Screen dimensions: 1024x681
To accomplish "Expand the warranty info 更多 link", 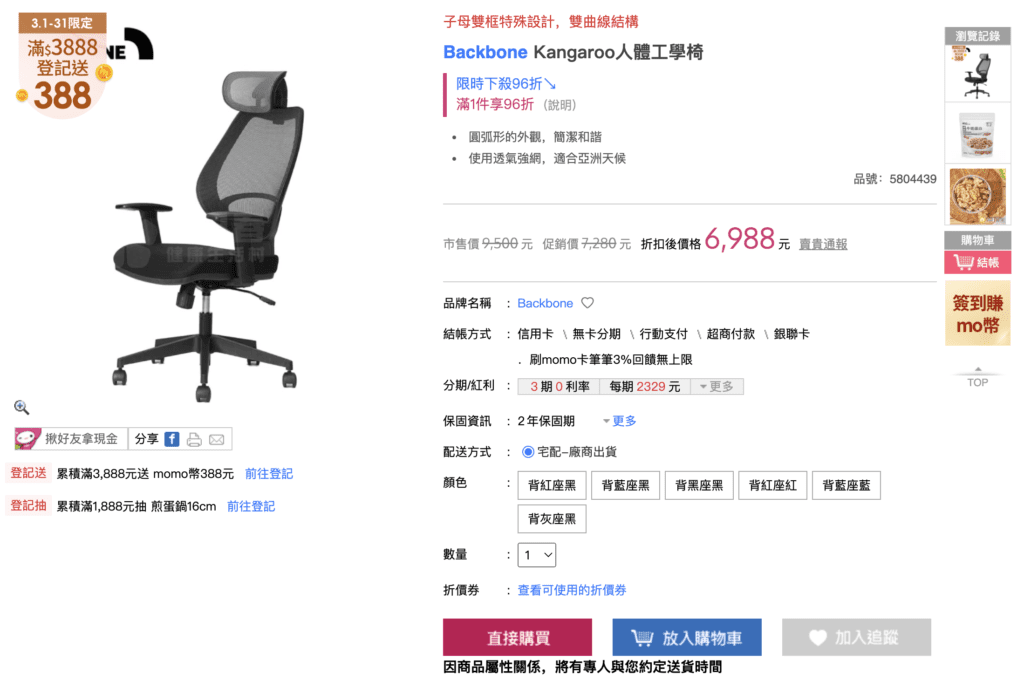I will click(619, 421).
